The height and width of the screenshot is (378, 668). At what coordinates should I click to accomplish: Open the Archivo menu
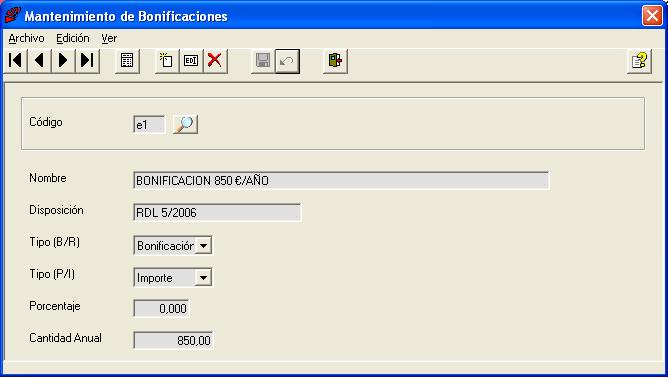click(x=26, y=38)
